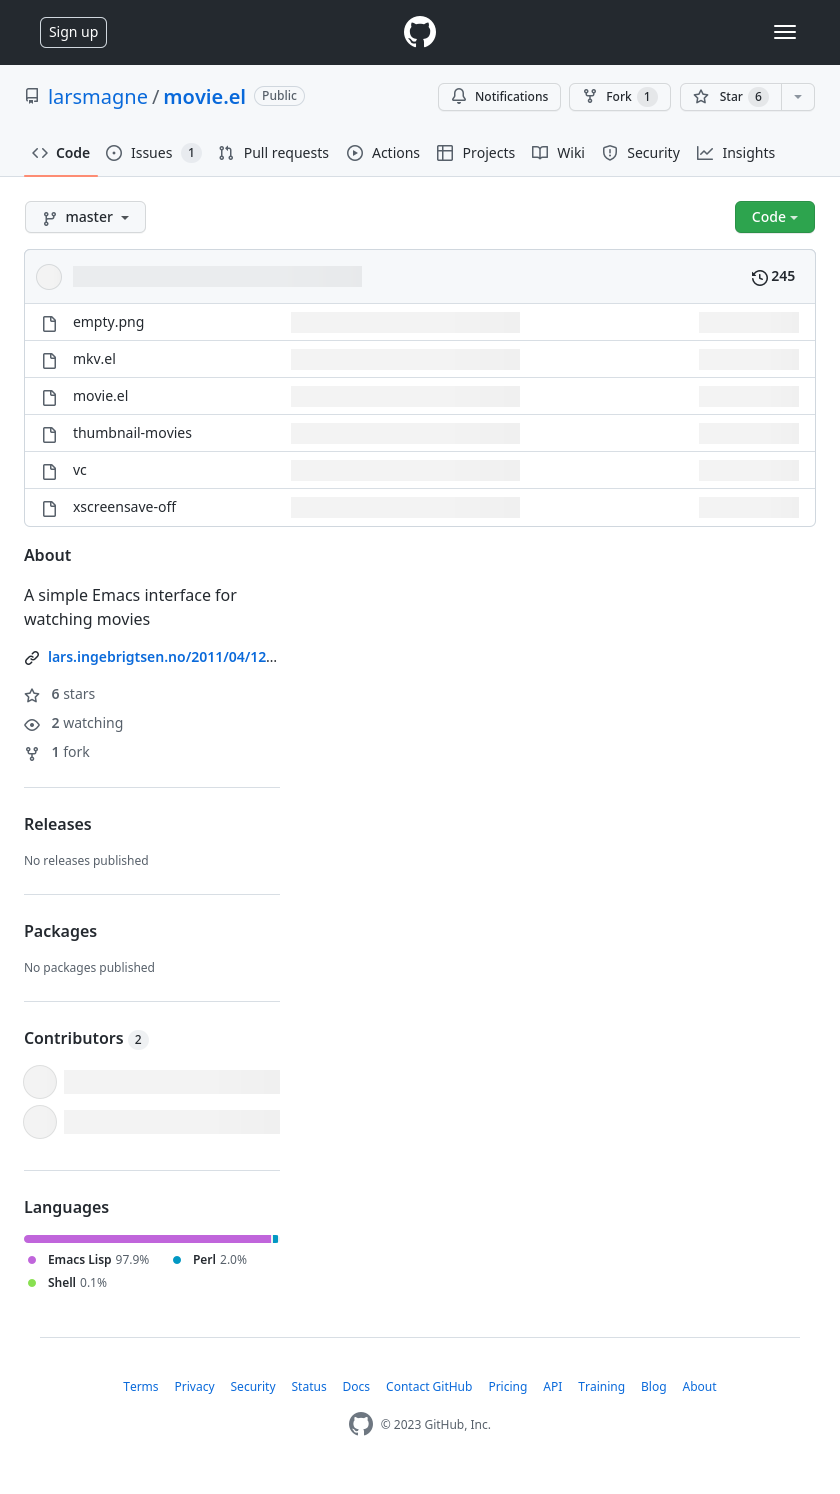Click the link icon beside website URL

[x=32, y=658]
